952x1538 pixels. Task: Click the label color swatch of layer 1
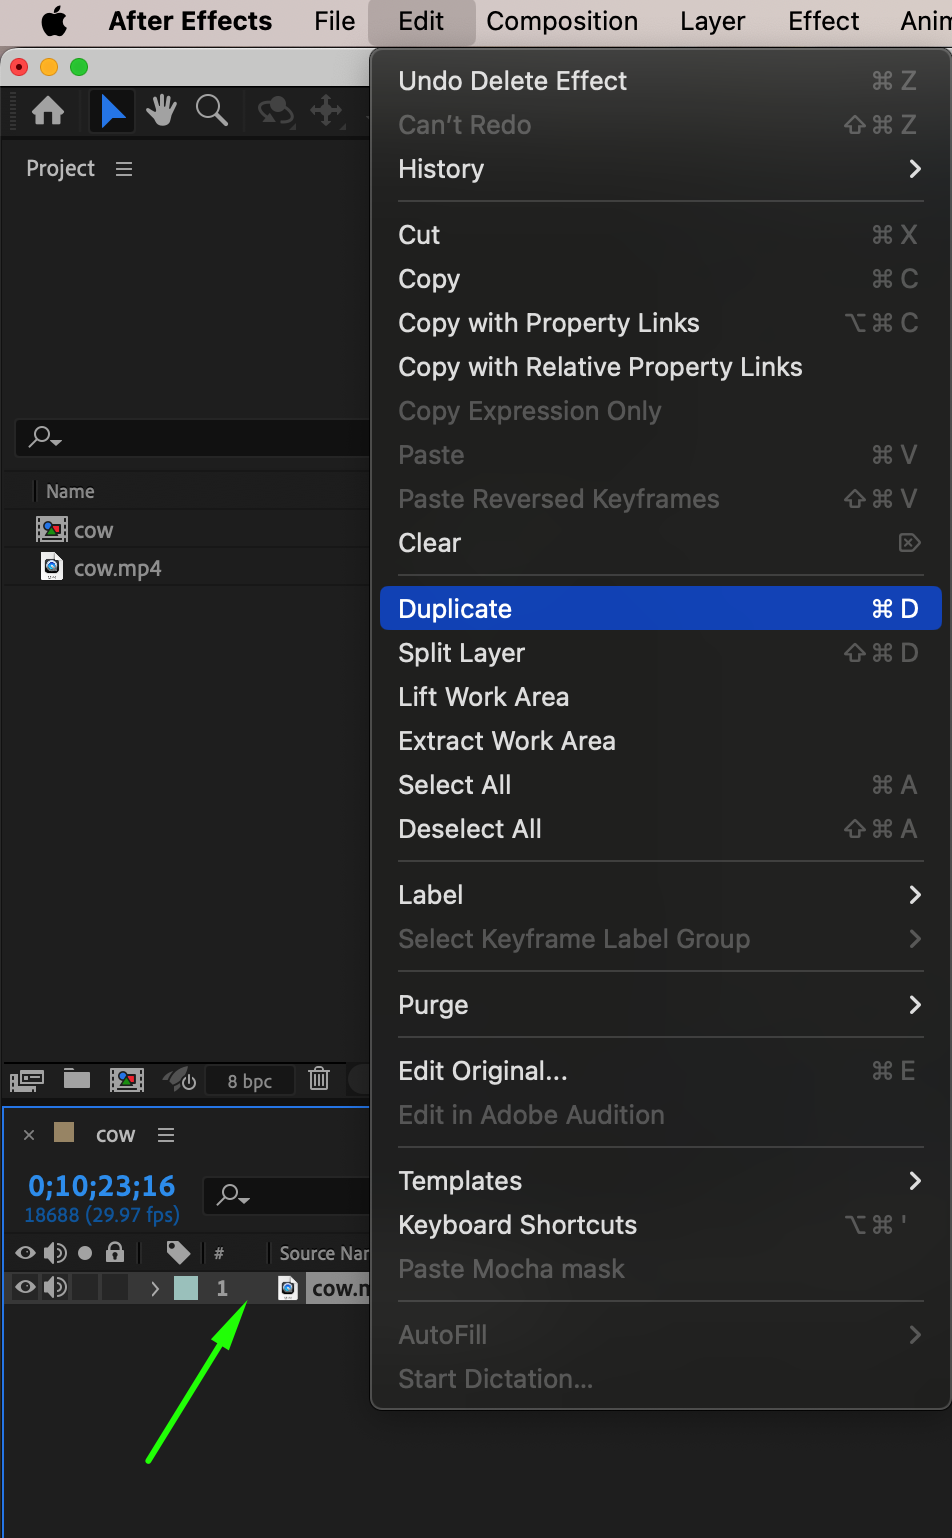tap(186, 1288)
